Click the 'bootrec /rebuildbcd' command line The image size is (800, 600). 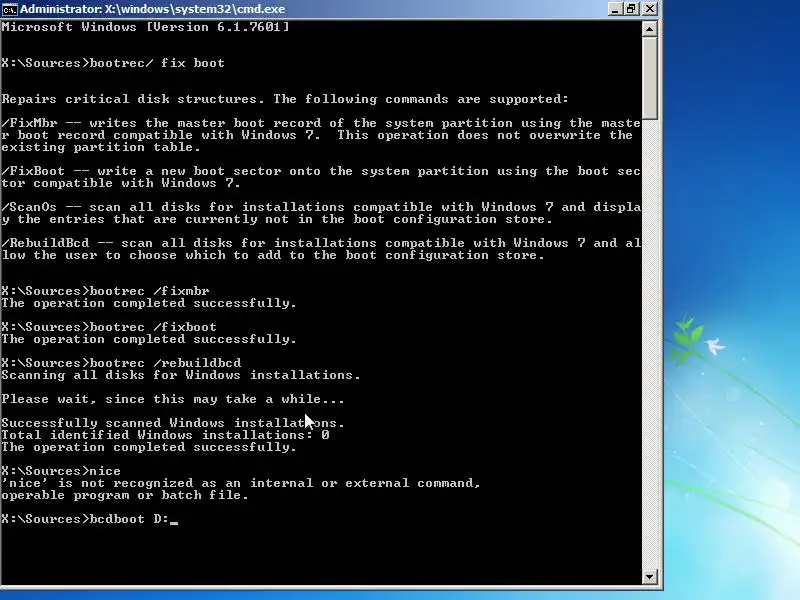click(x=121, y=363)
